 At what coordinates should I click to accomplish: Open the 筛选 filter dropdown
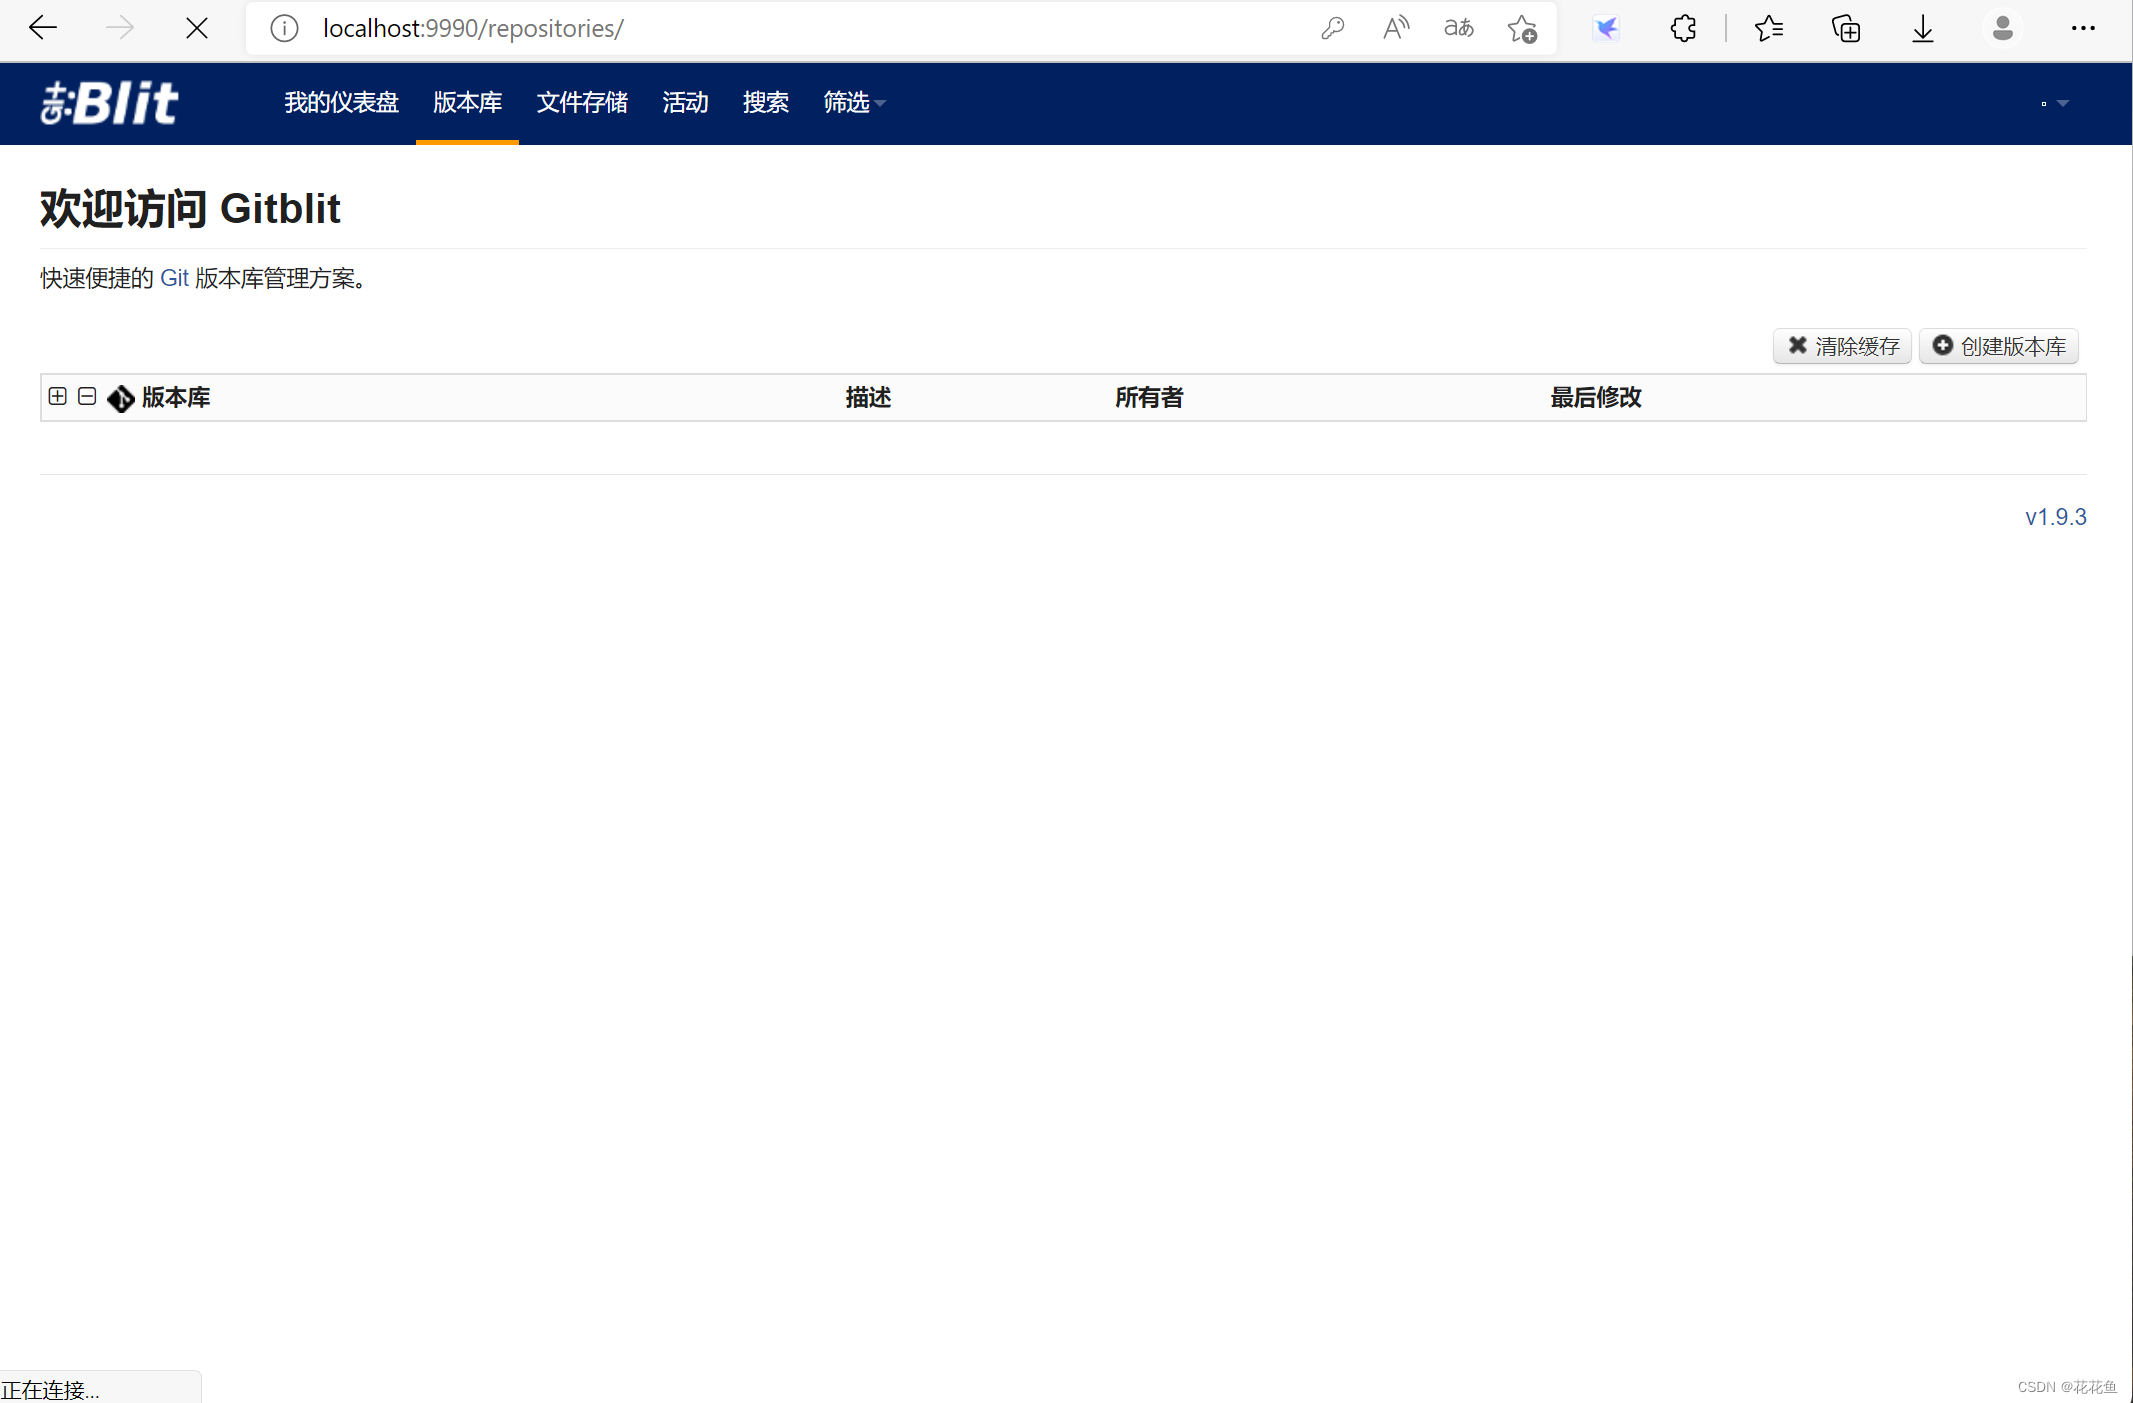pos(853,102)
